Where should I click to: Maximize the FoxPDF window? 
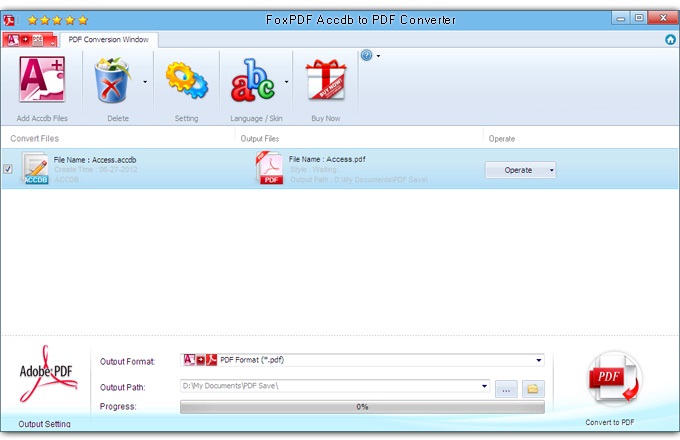(639, 18)
